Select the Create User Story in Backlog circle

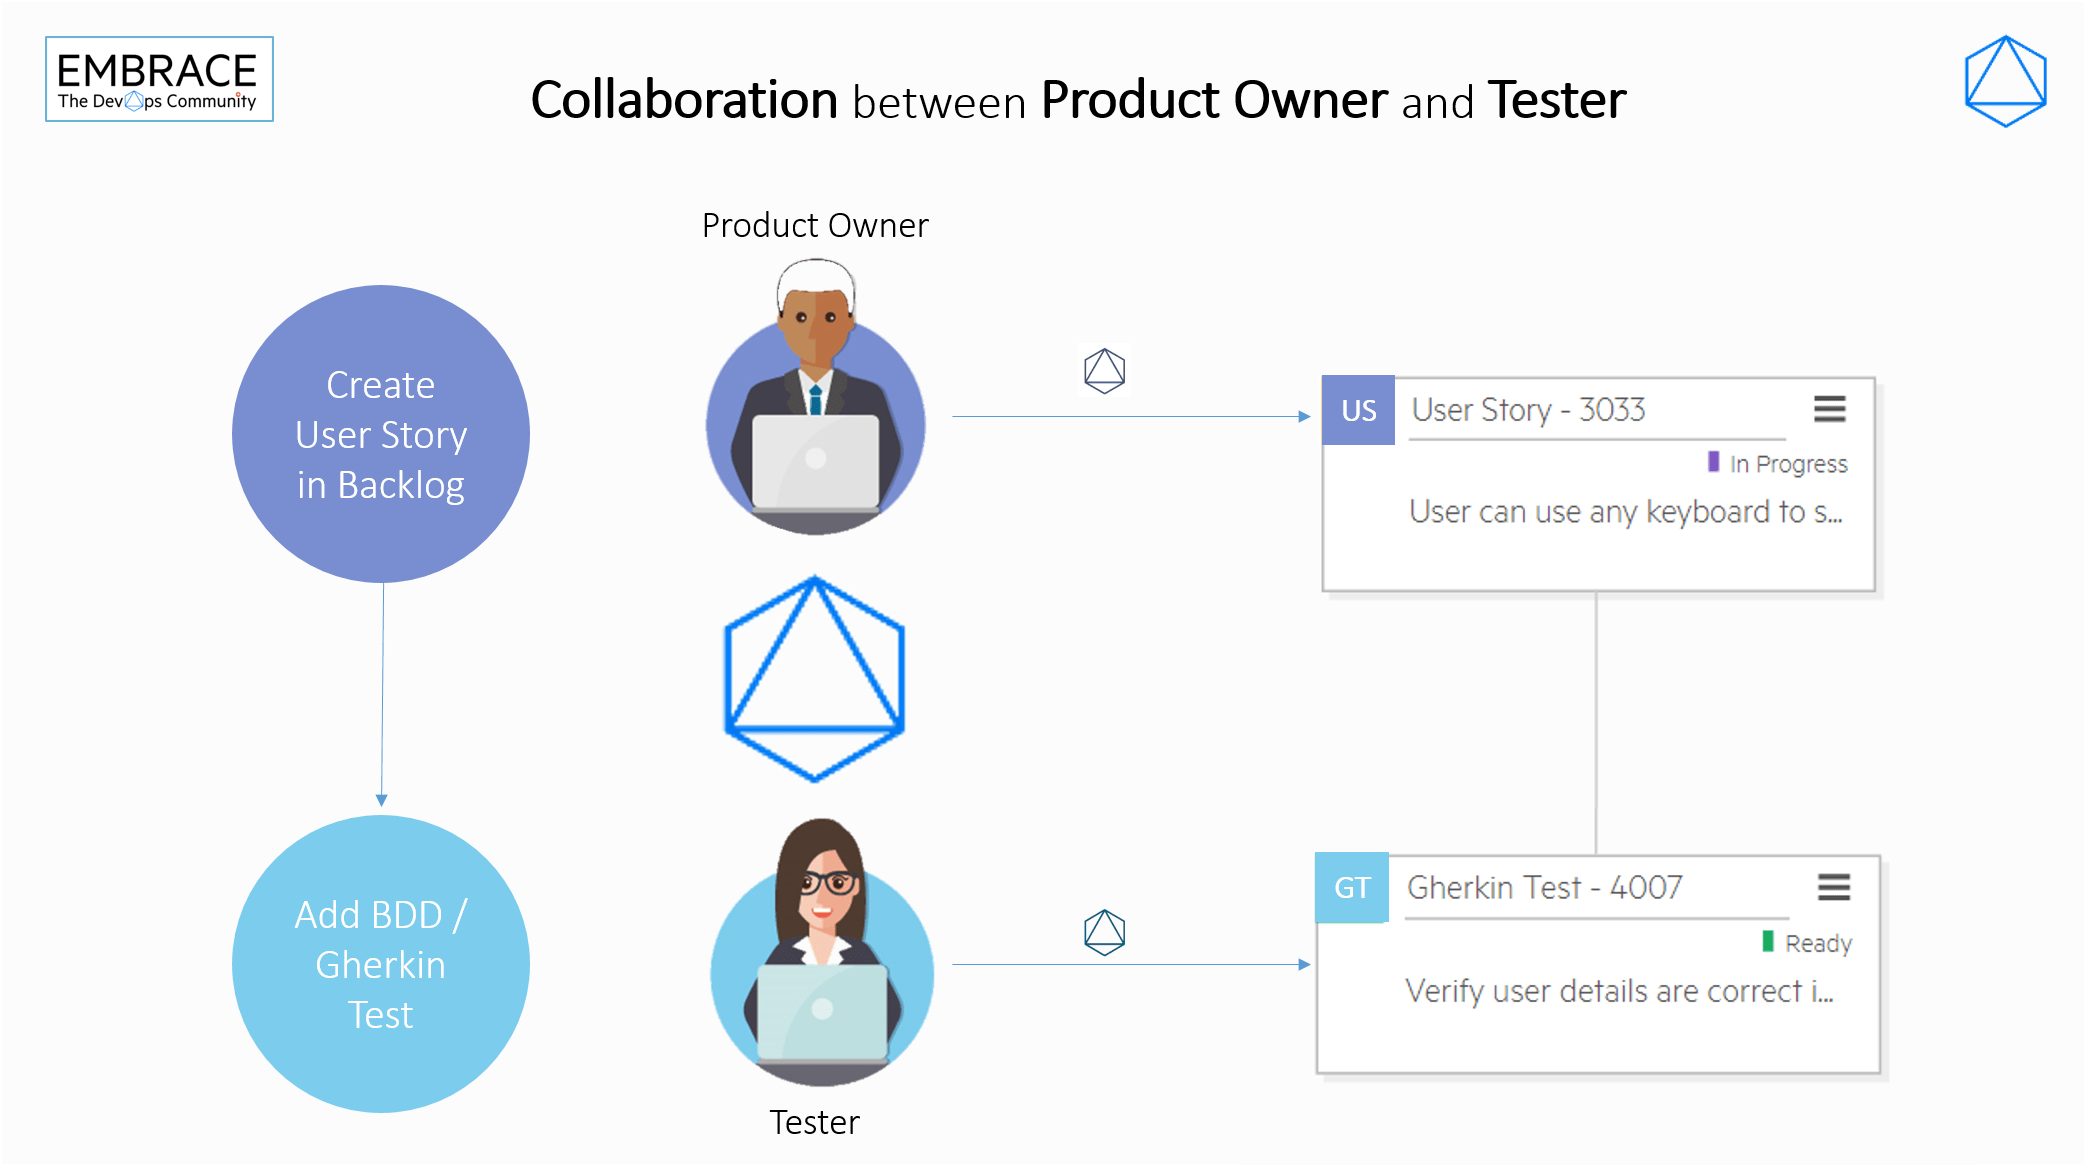point(381,434)
